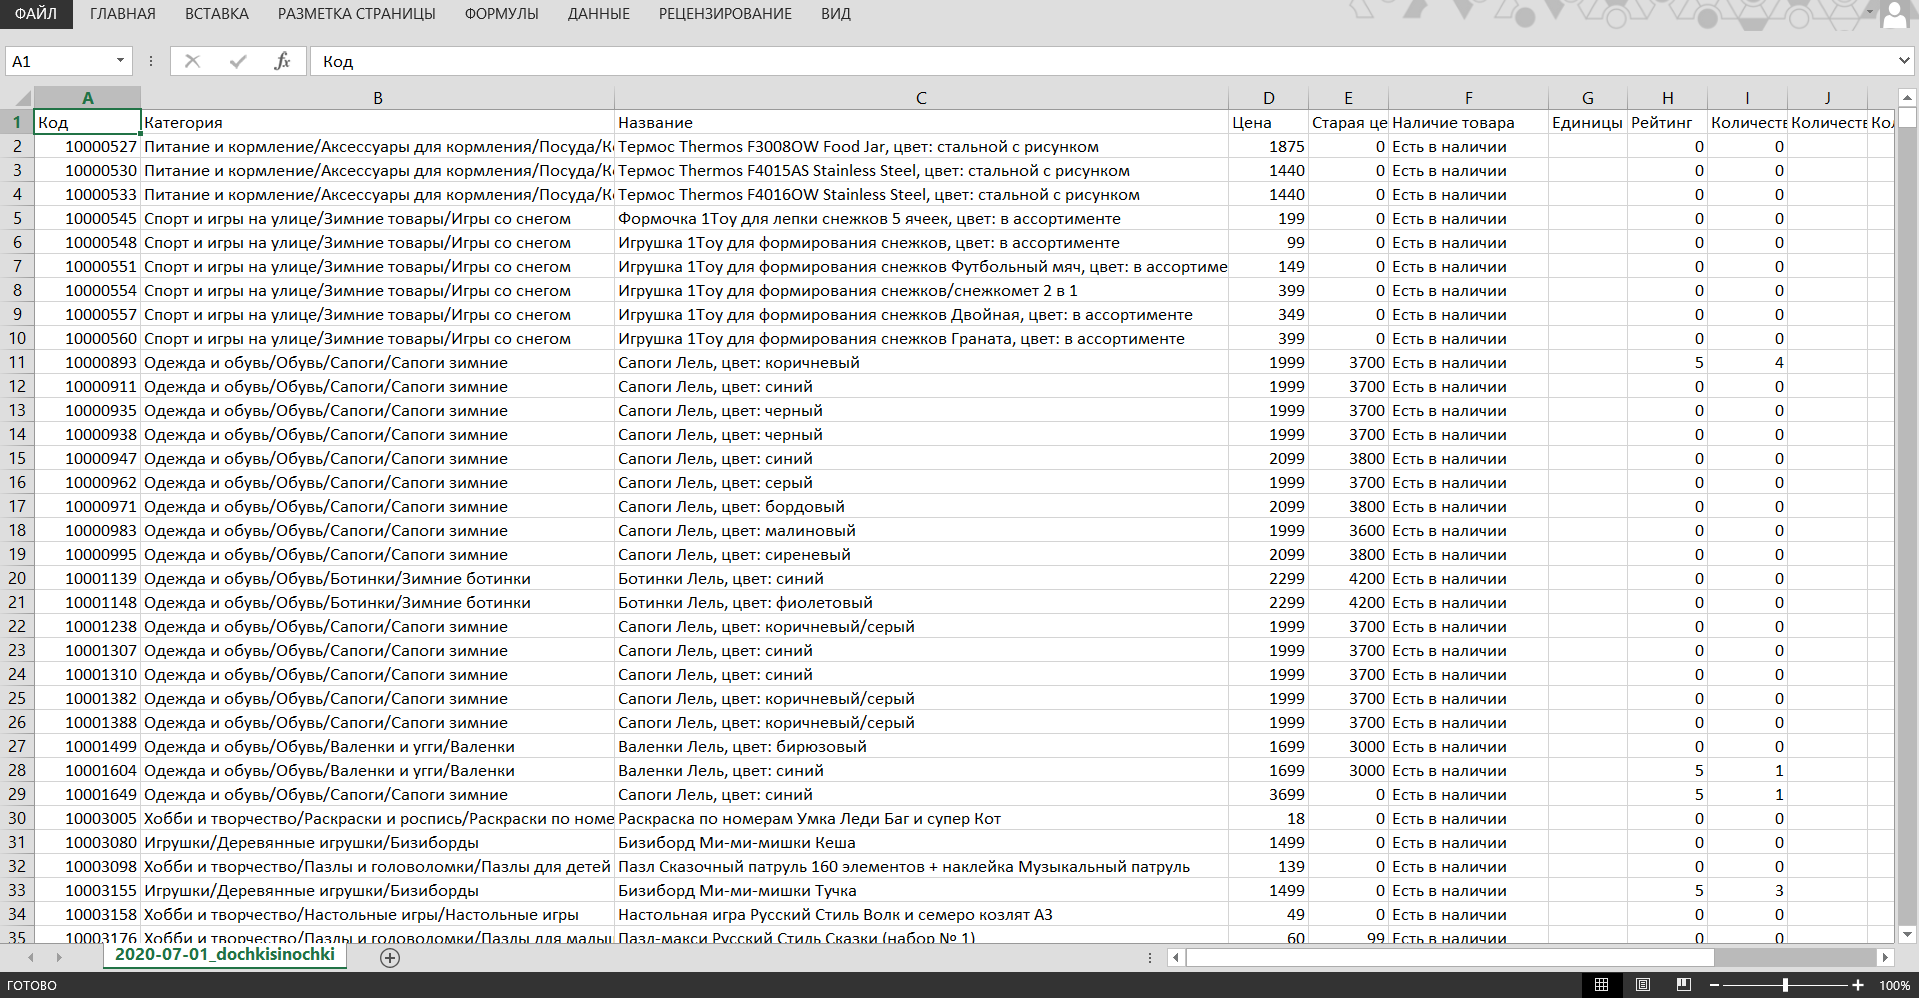Switch to the ВИД tab
Screen dimensions: 1919x998
(836, 14)
